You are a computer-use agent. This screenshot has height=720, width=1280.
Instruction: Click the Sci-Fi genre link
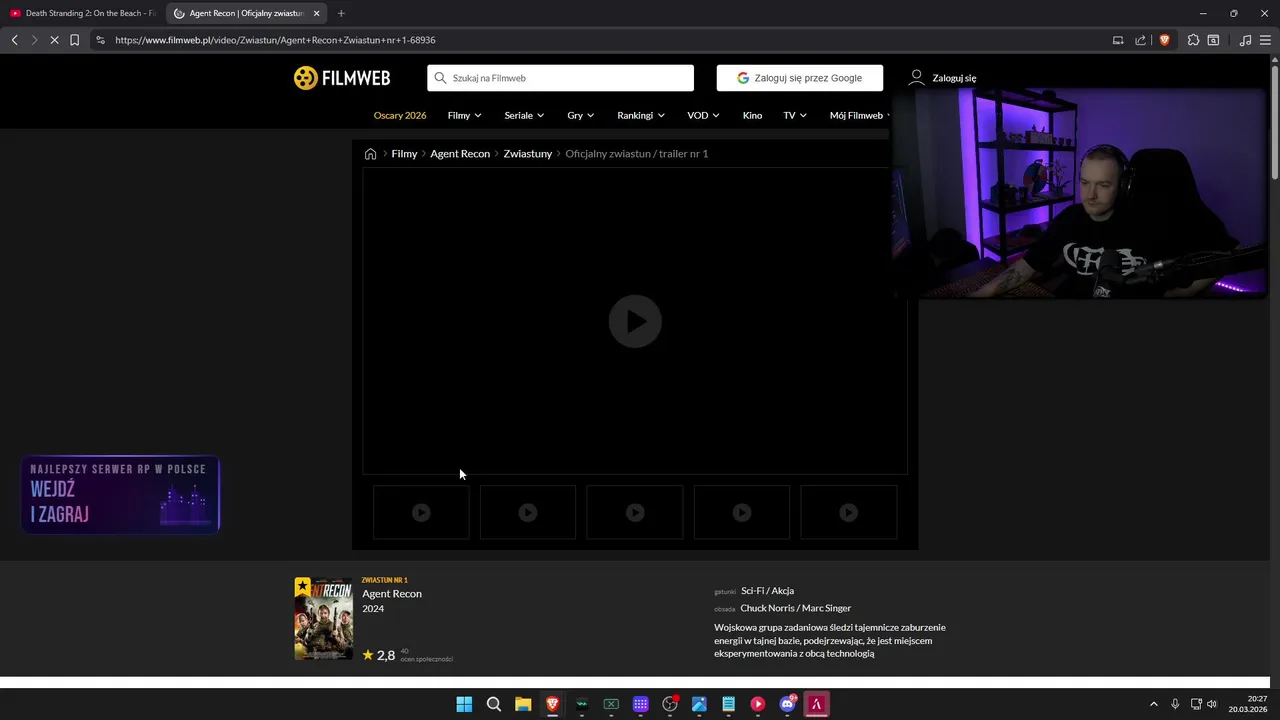point(752,591)
